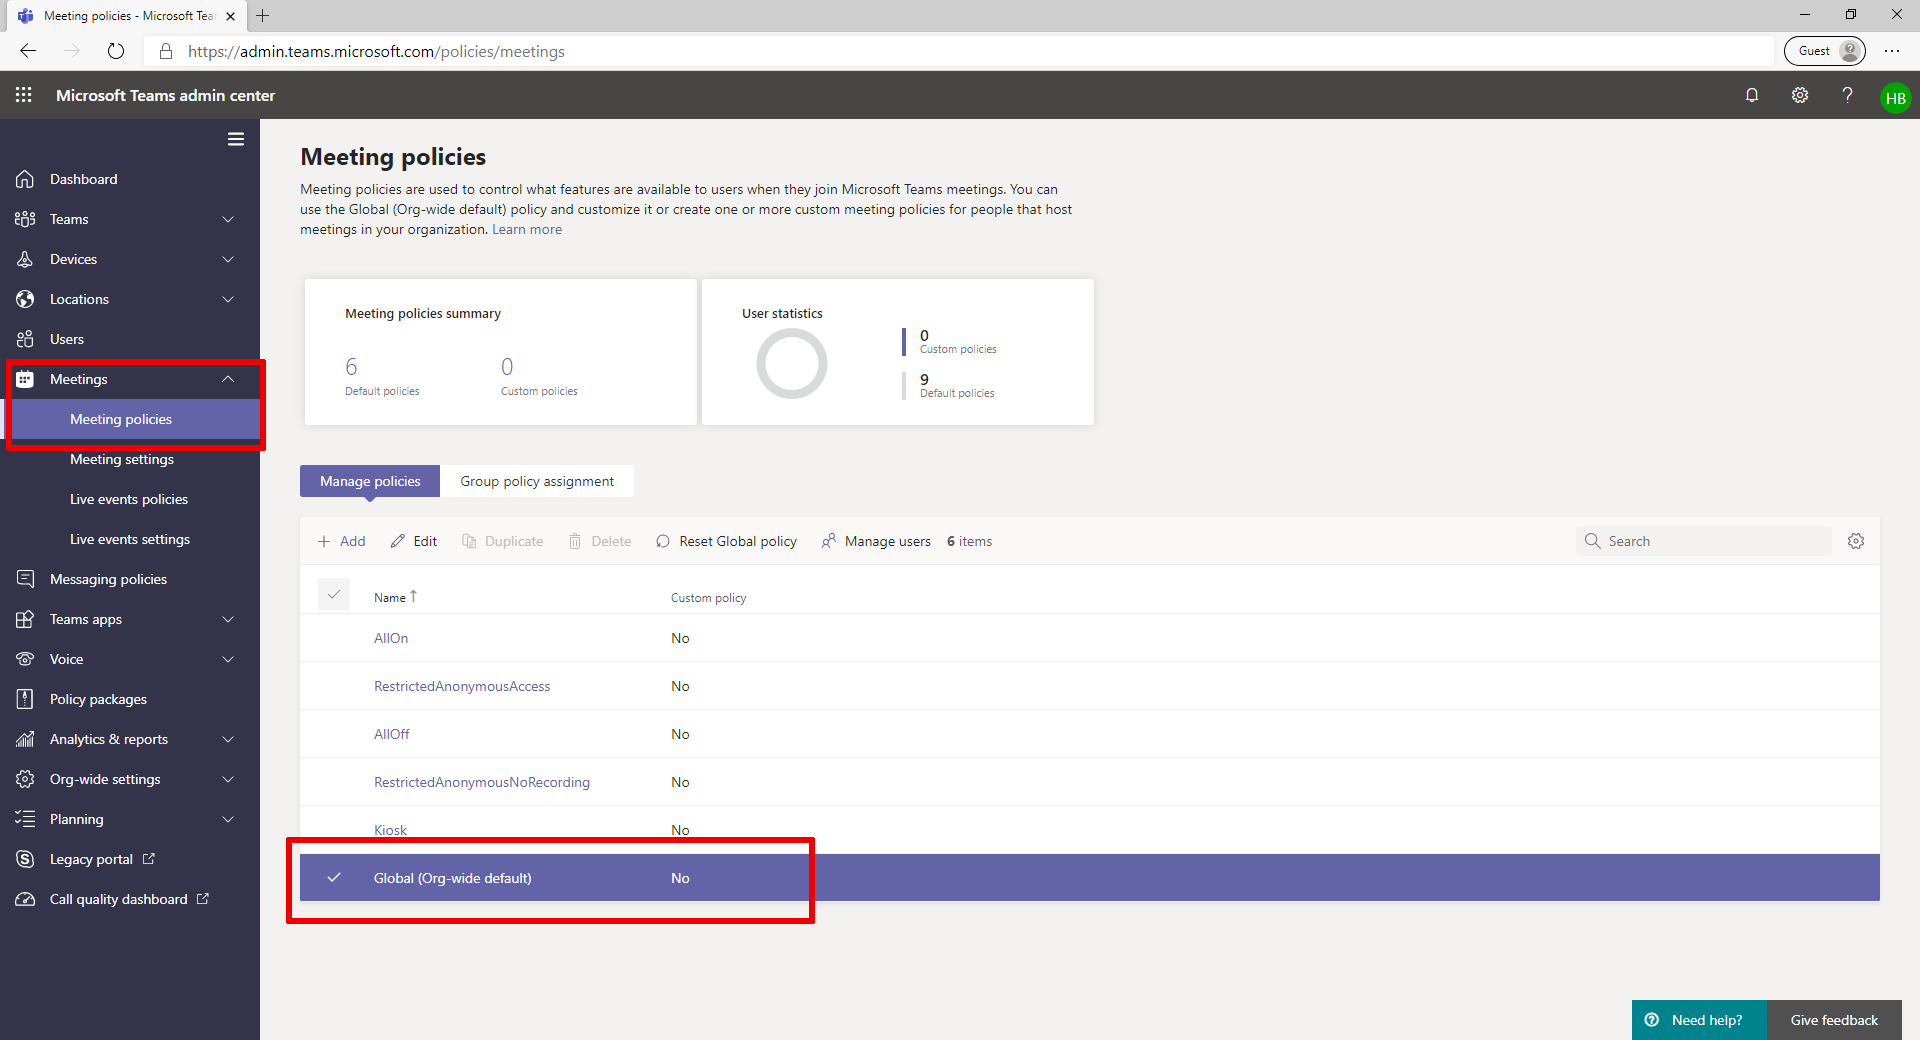Open the Learn more link
The width and height of the screenshot is (1920, 1040).
tap(527, 229)
